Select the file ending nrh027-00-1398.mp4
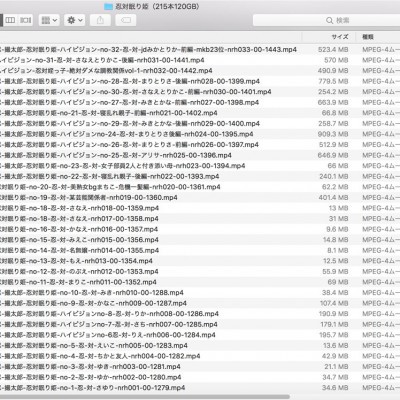This screenshot has height=400, width=400. pyautogui.click(x=200, y=102)
